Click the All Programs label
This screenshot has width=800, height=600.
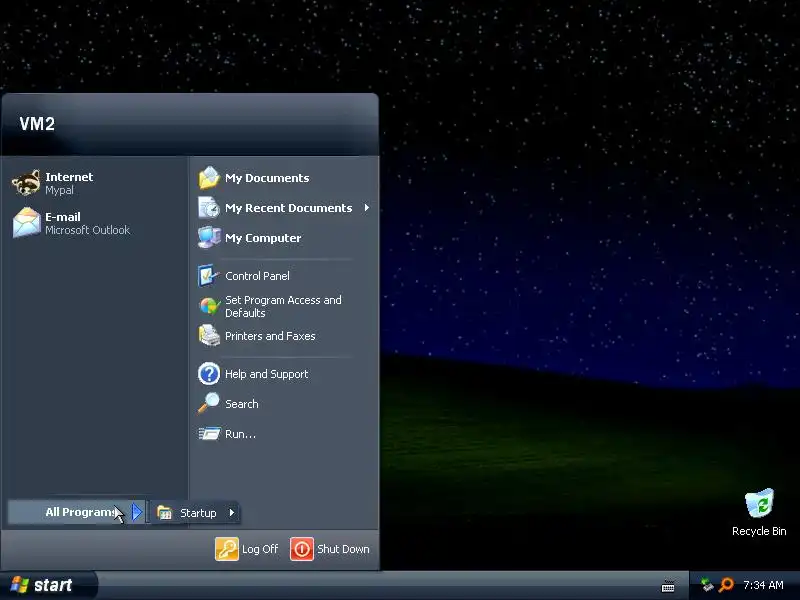pos(79,512)
